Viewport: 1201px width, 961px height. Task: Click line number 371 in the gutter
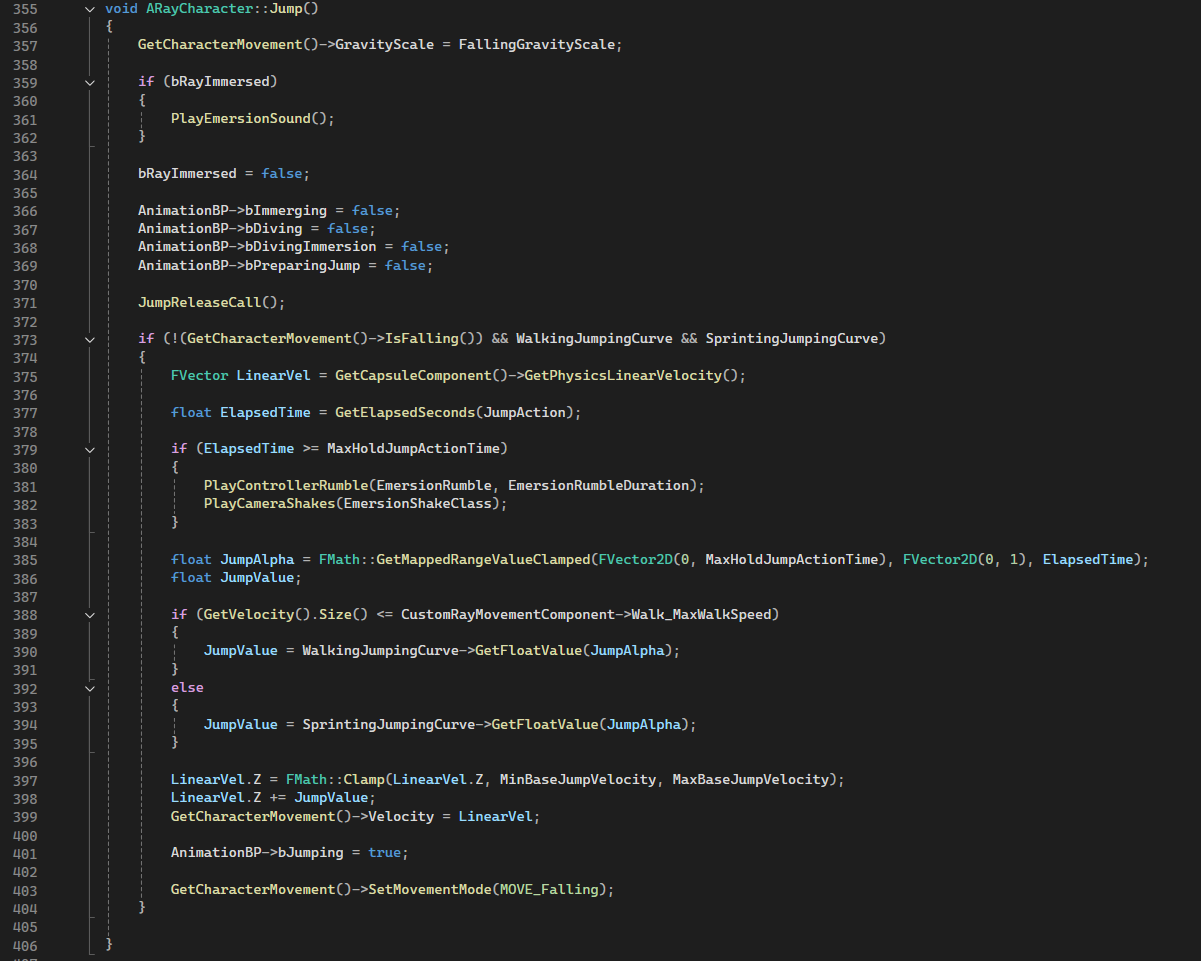(x=25, y=303)
